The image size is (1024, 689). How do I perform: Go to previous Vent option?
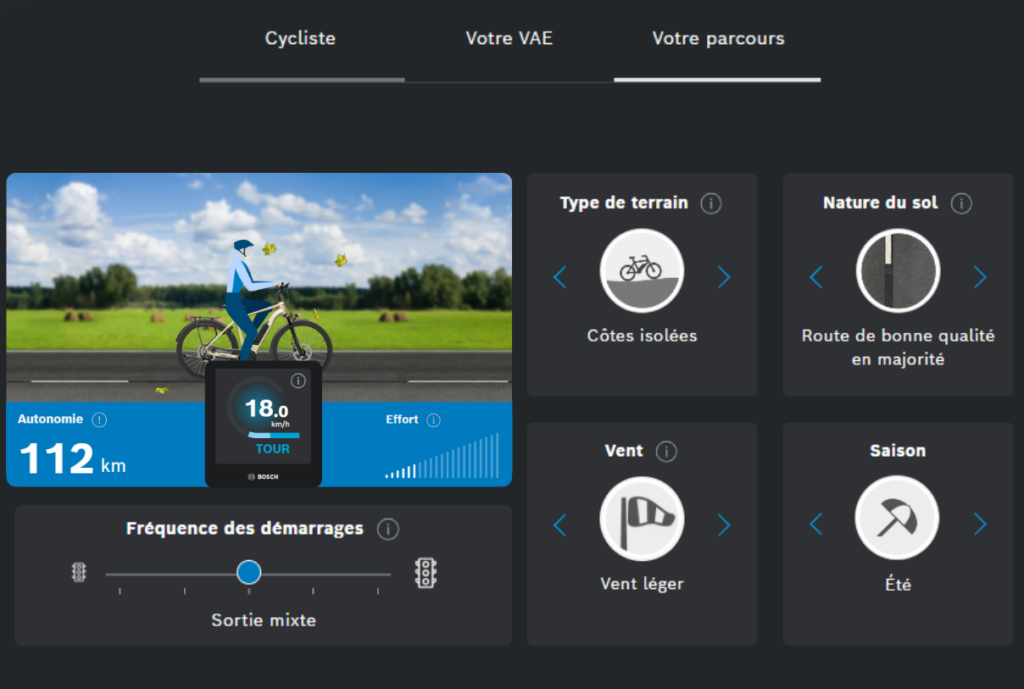(x=560, y=524)
